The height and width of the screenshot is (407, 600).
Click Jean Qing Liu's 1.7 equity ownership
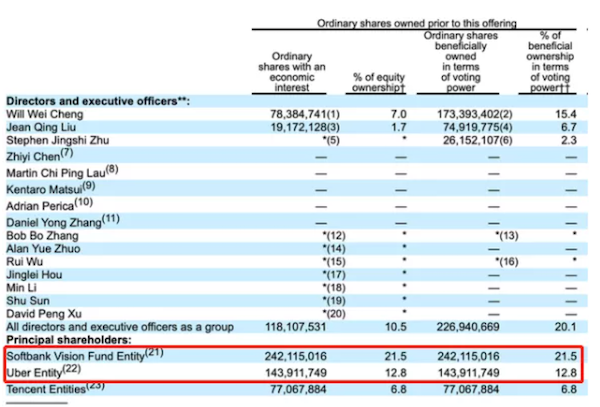point(399,127)
